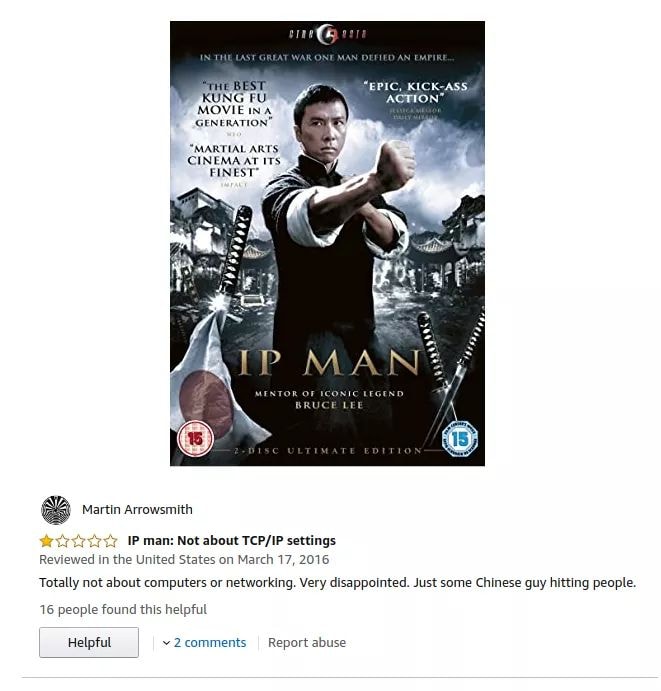Click 'Epic, kick-ass action' quote on cover
This screenshot has width=661, height=691.
(x=415, y=92)
